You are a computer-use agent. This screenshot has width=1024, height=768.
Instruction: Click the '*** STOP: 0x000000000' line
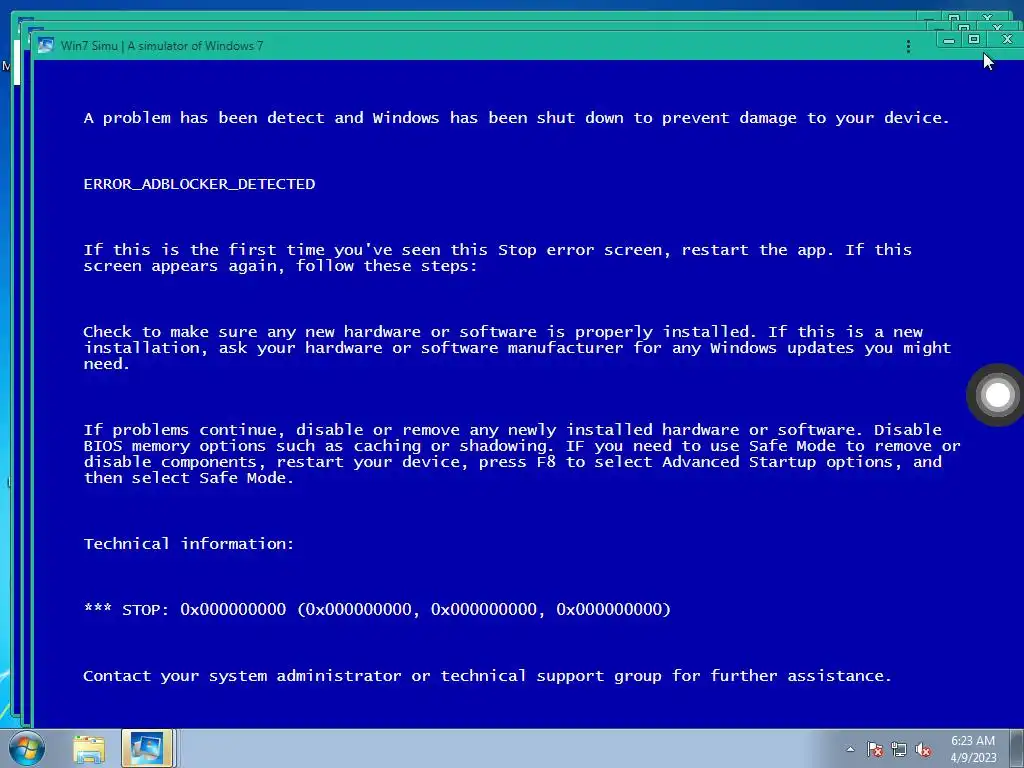point(377,610)
